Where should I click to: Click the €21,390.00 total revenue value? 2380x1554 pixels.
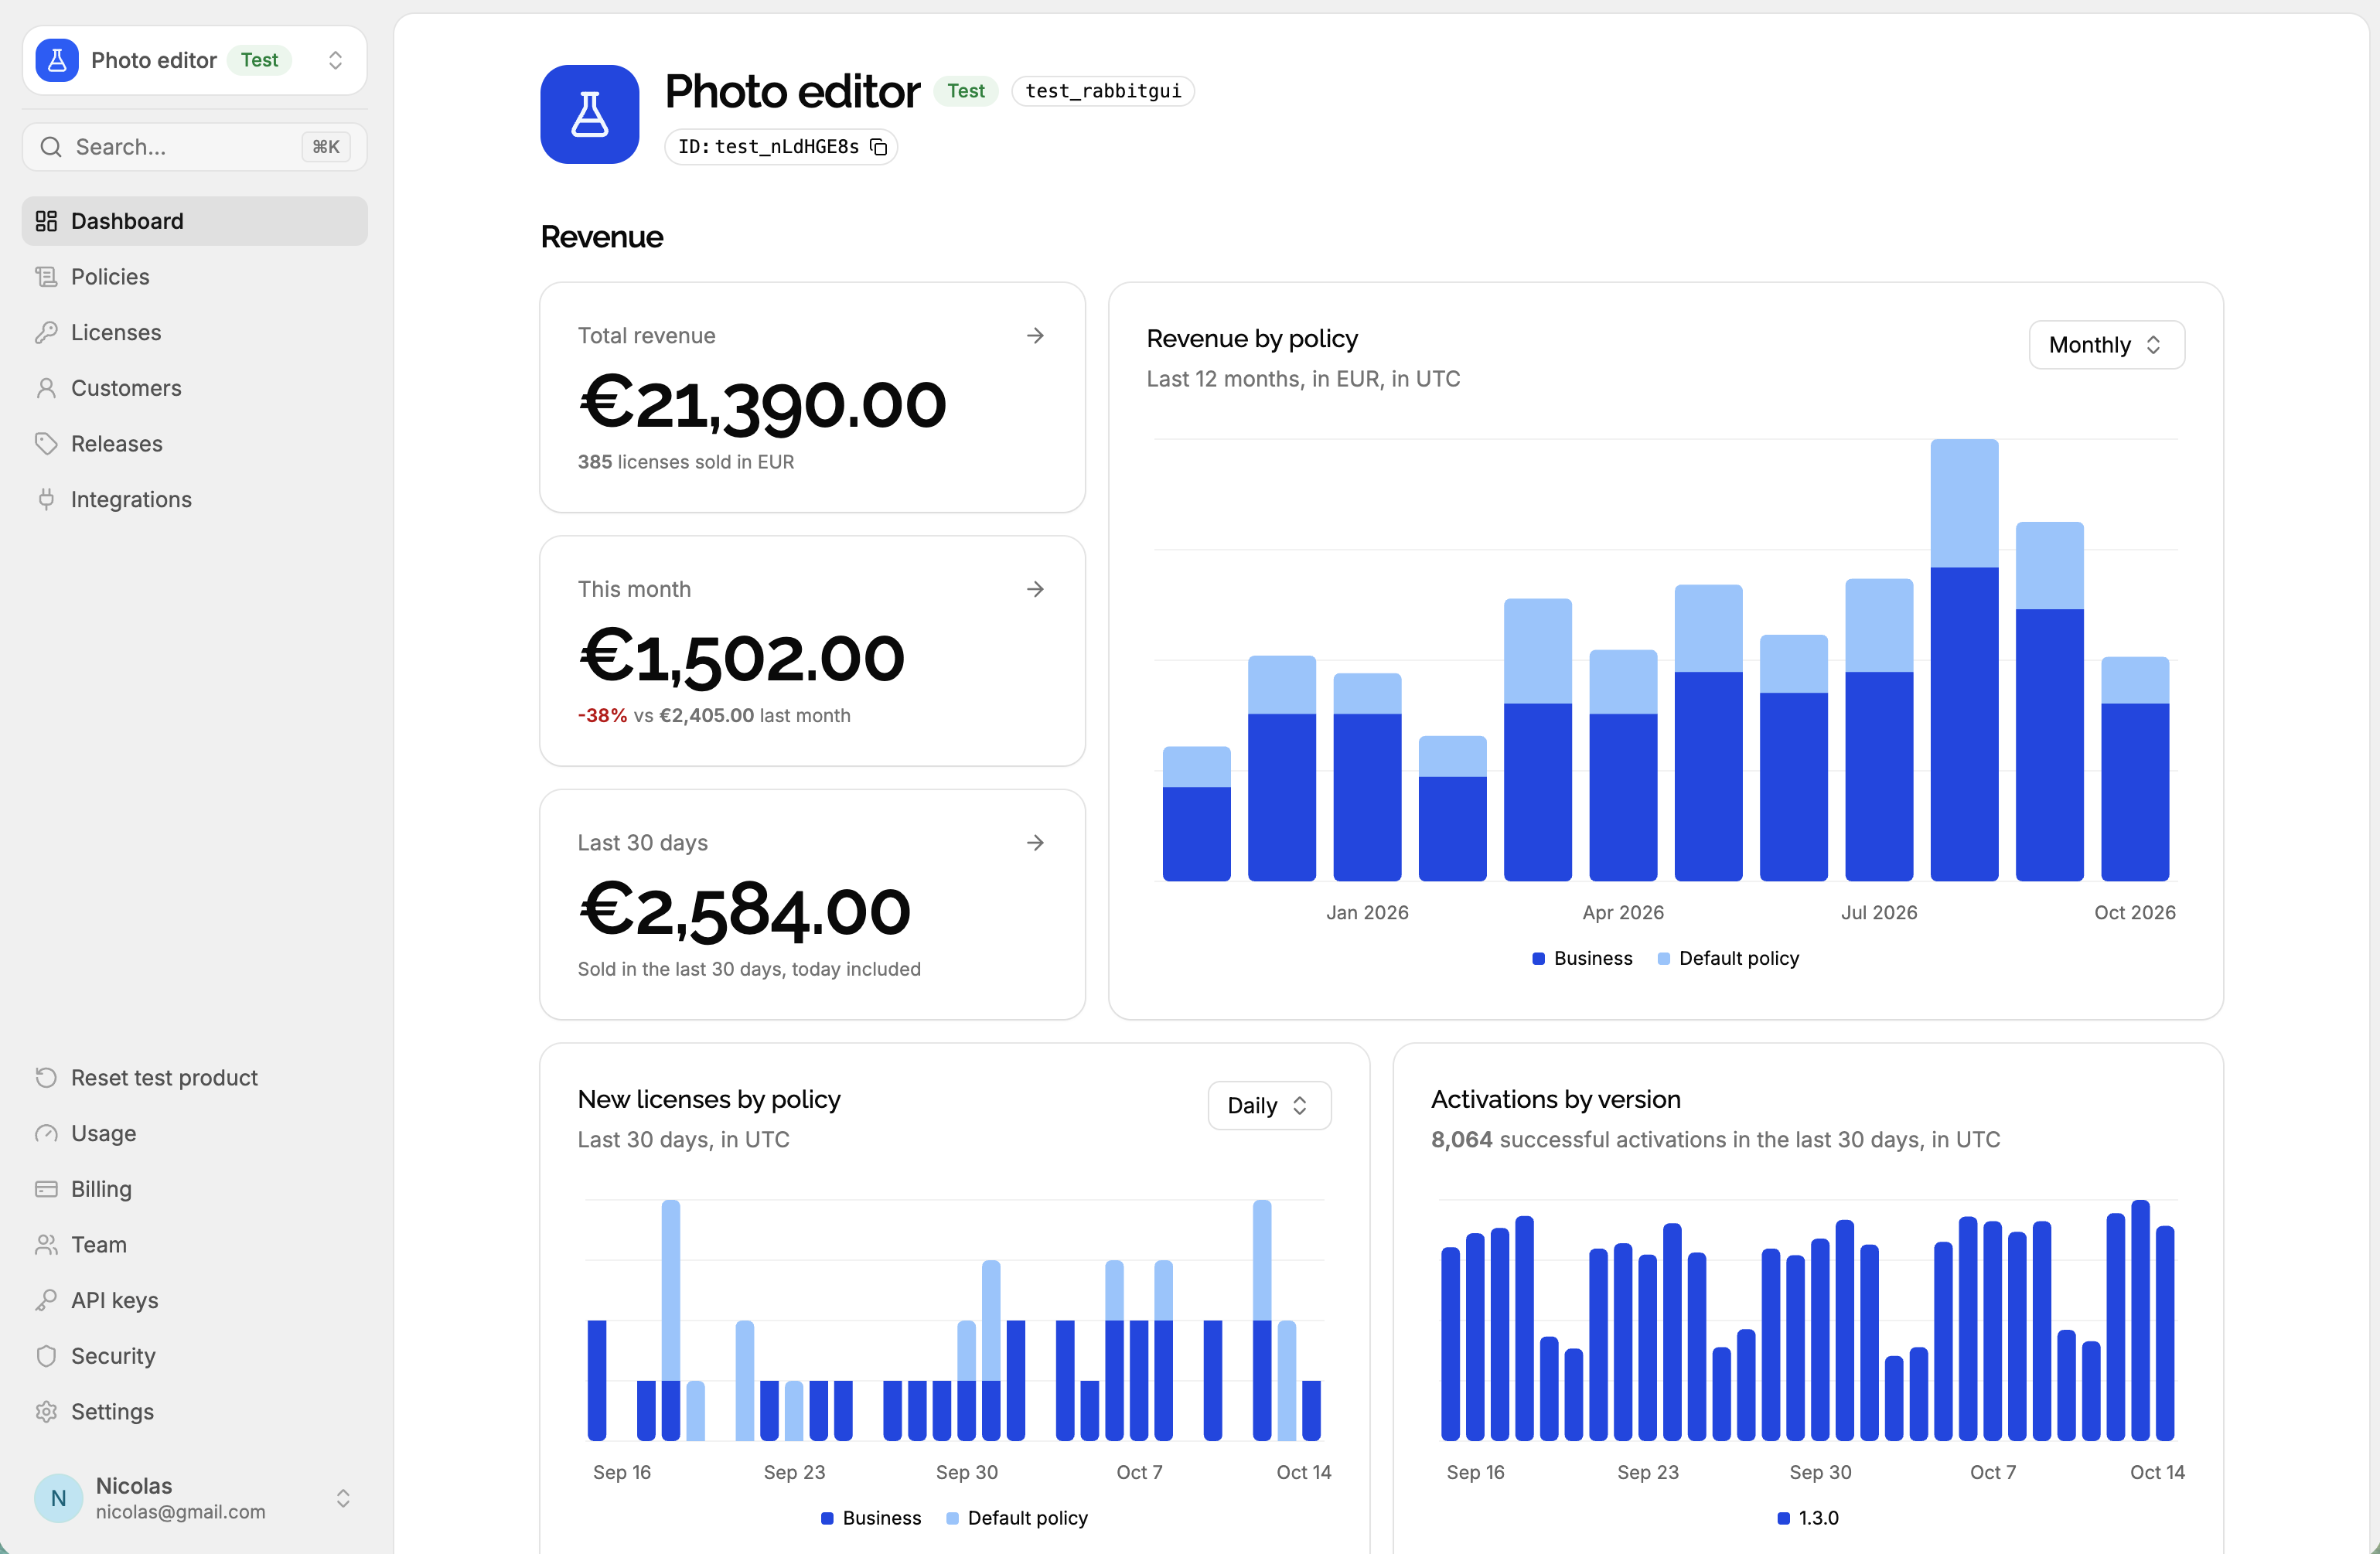tap(762, 404)
